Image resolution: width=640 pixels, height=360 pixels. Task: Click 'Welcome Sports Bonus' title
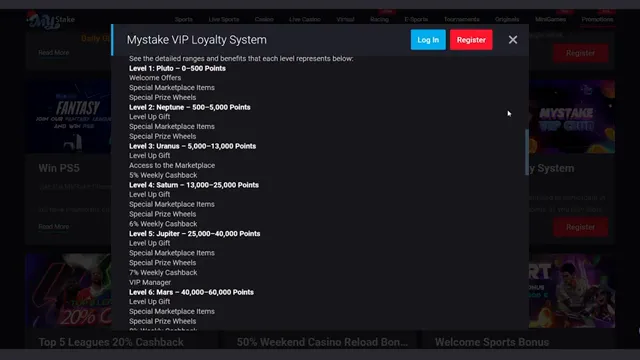(x=492, y=342)
